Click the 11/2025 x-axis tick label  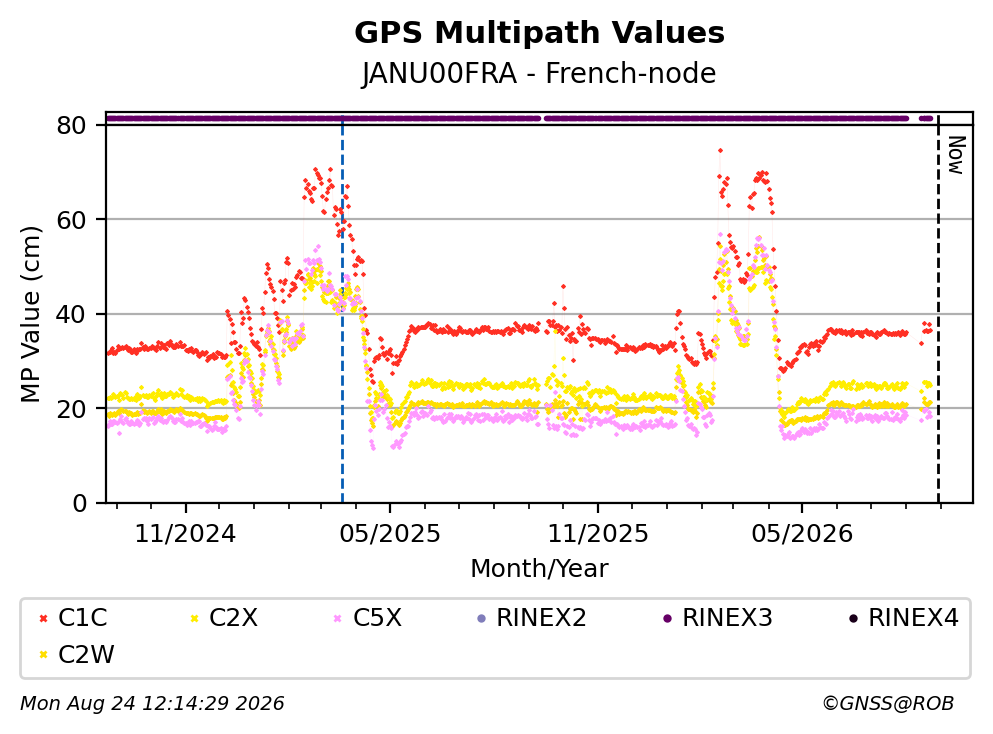coord(598,534)
